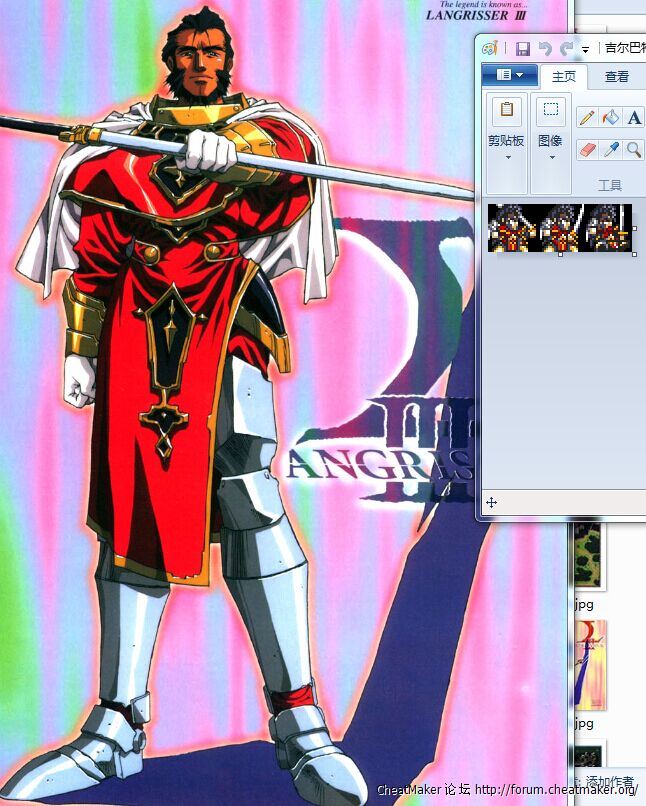Screen dimensions: 646x806
Task: Expand the 图像 image group arrow
Action: click(x=550, y=157)
